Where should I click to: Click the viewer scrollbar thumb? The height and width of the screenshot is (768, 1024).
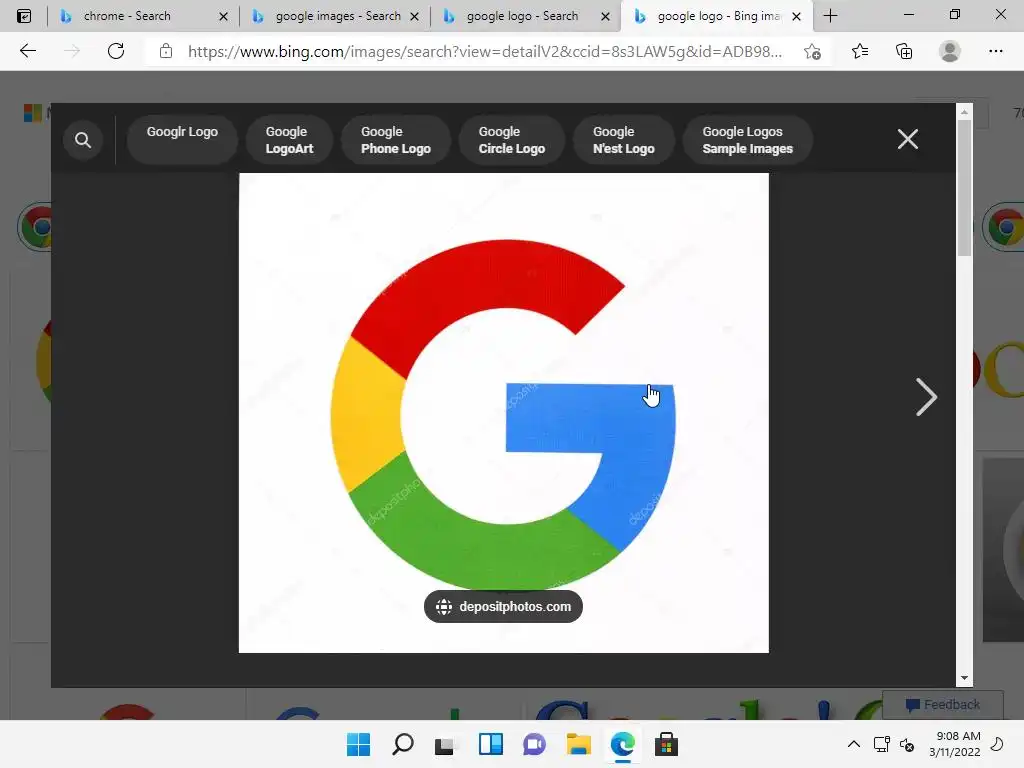(x=964, y=188)
